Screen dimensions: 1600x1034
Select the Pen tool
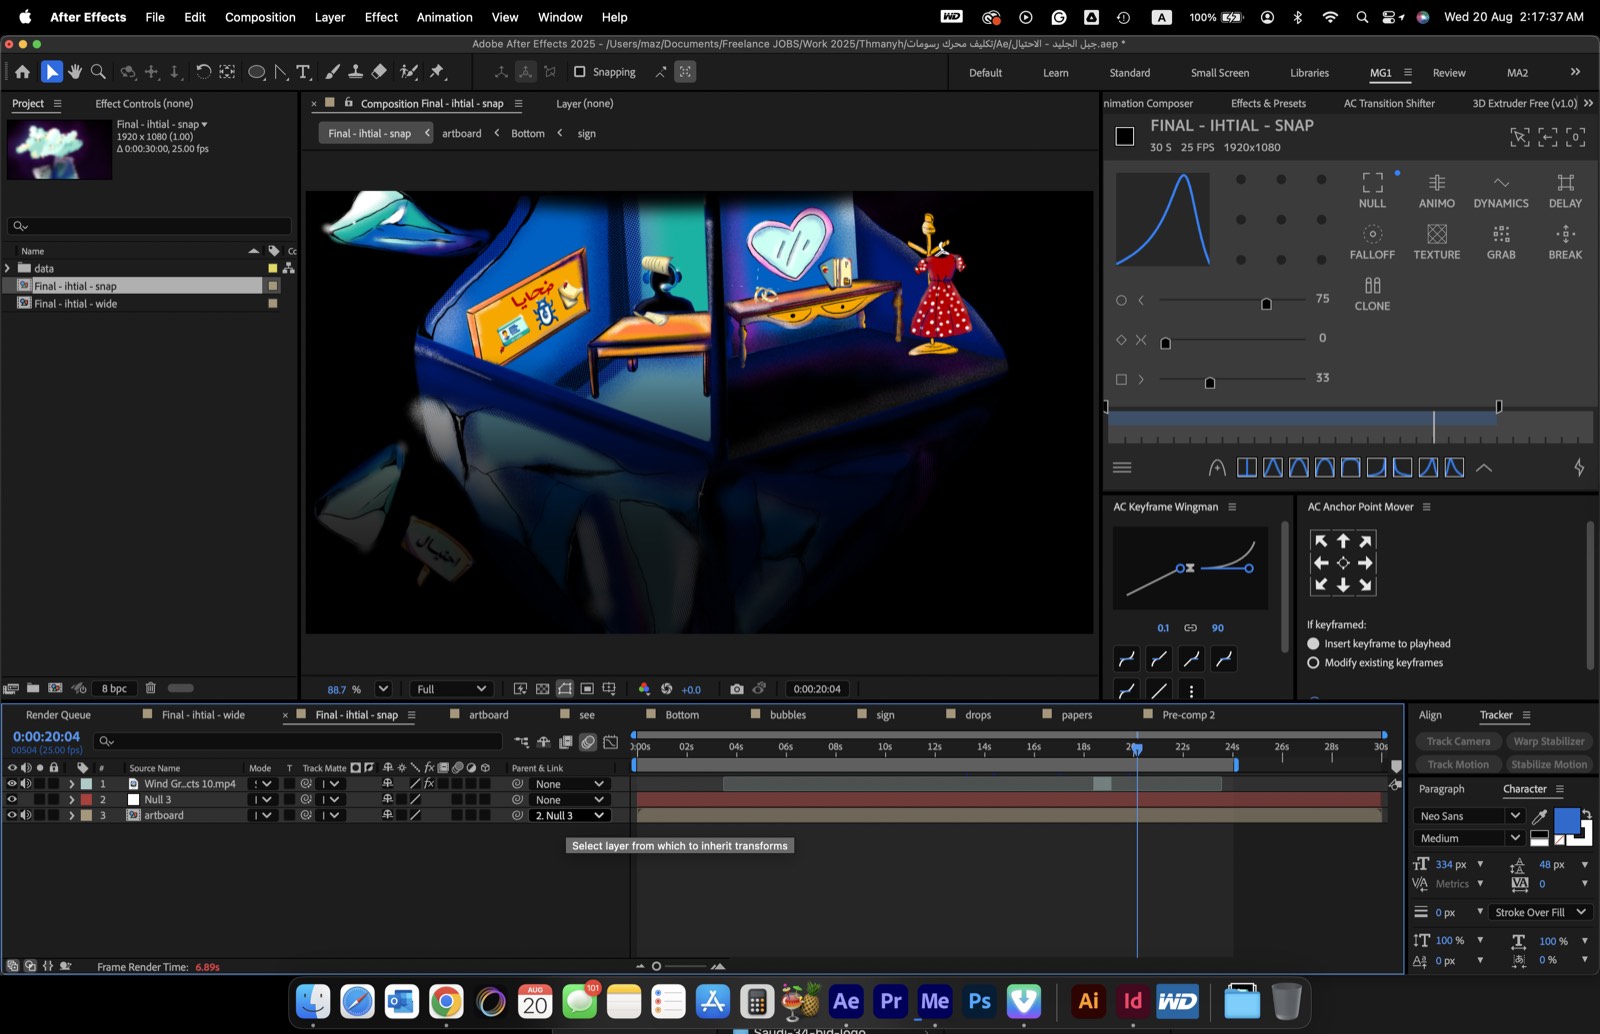coord(281,72)
